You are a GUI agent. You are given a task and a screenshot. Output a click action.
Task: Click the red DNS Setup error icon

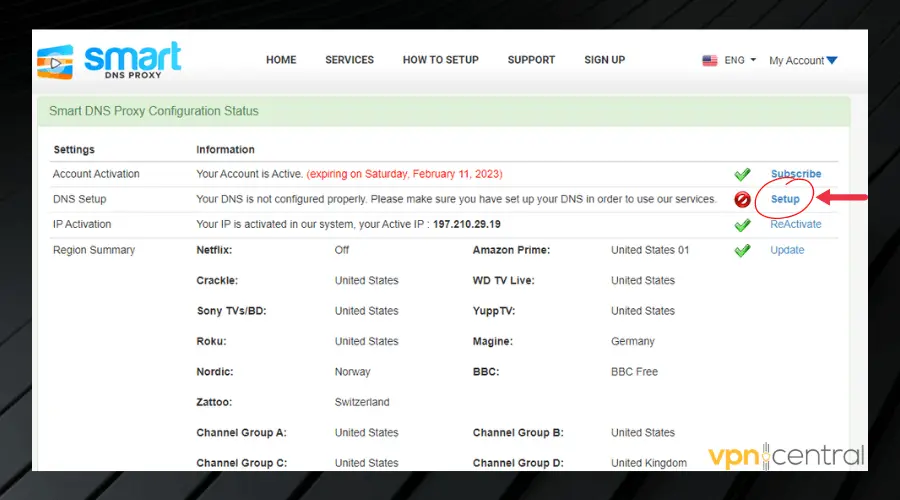pyautogui.click(x=742, y=200)
